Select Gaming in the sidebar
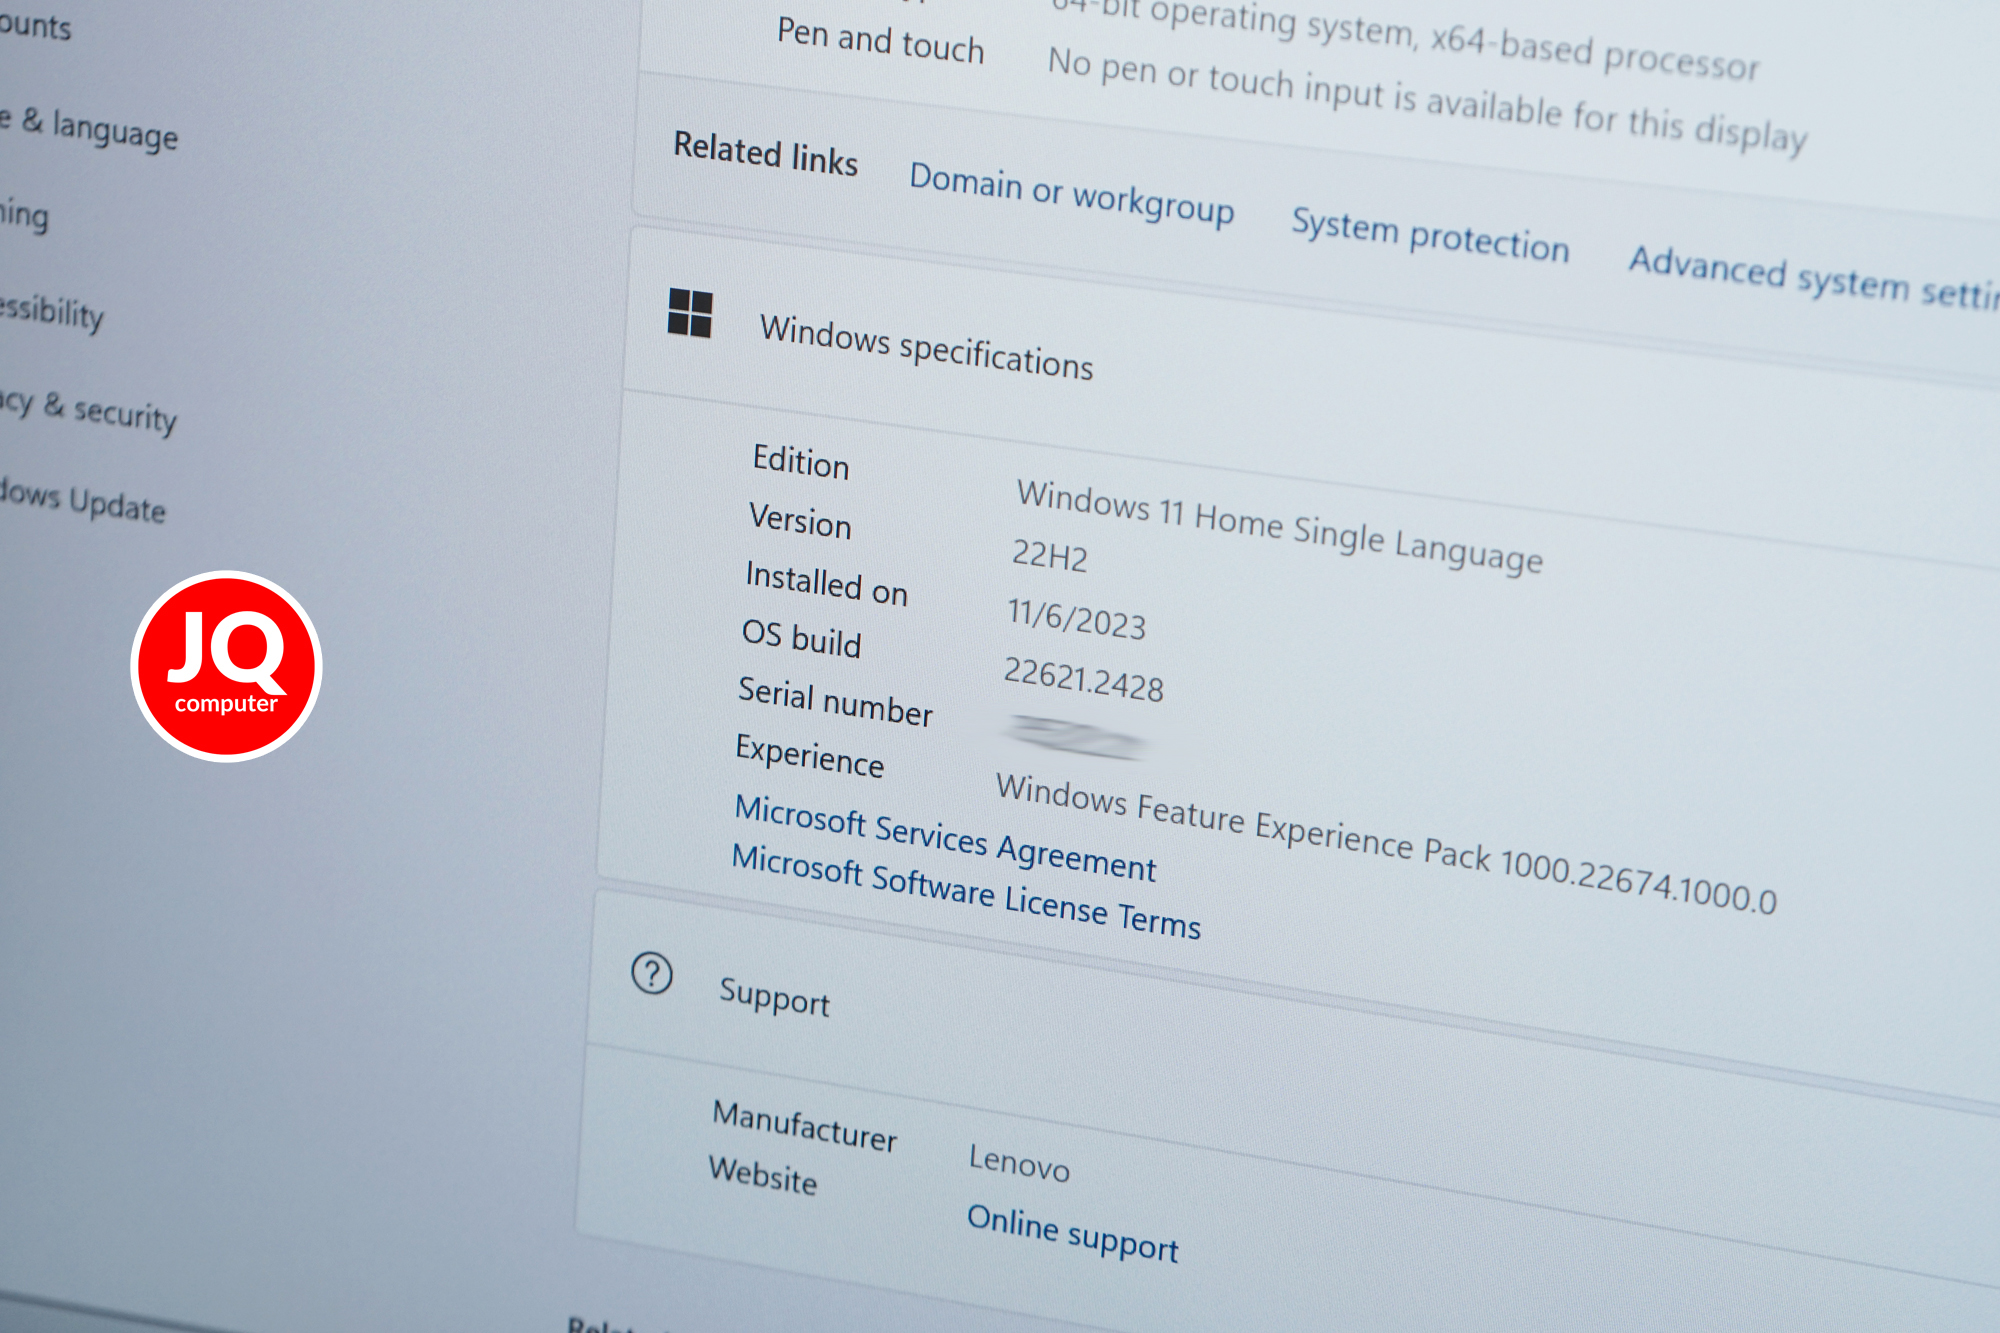This screenshot has width=2000, height=1333. 24,214
